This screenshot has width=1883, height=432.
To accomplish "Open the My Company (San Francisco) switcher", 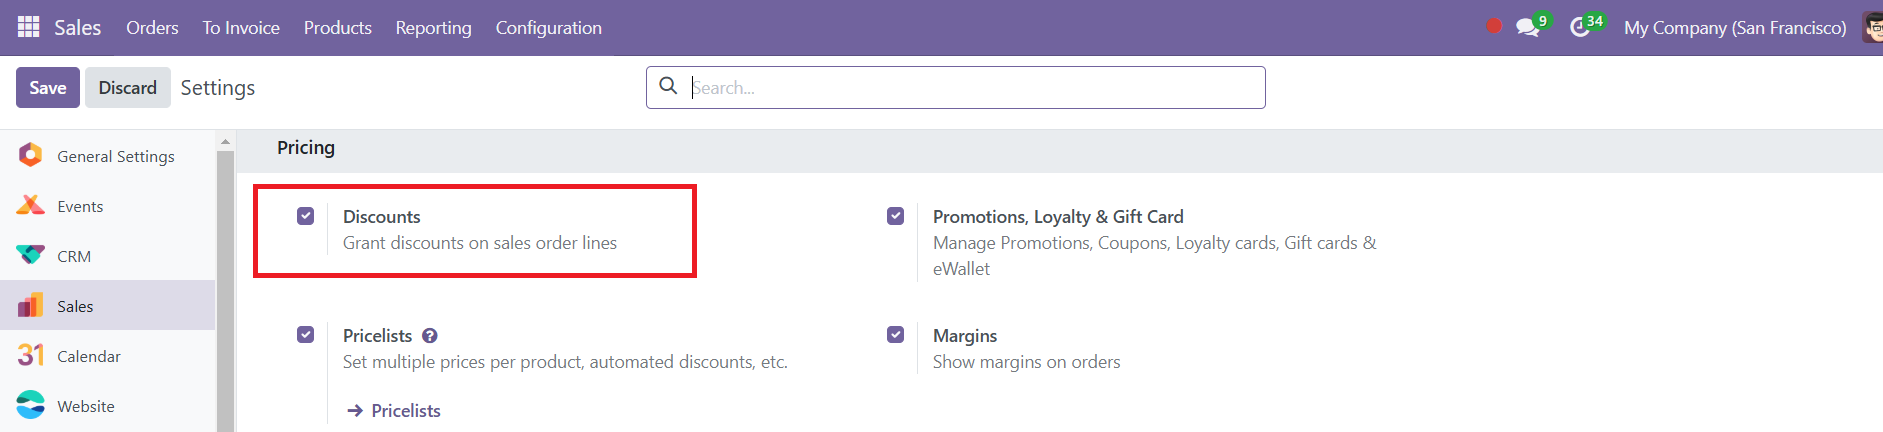I will (1735, 28).
